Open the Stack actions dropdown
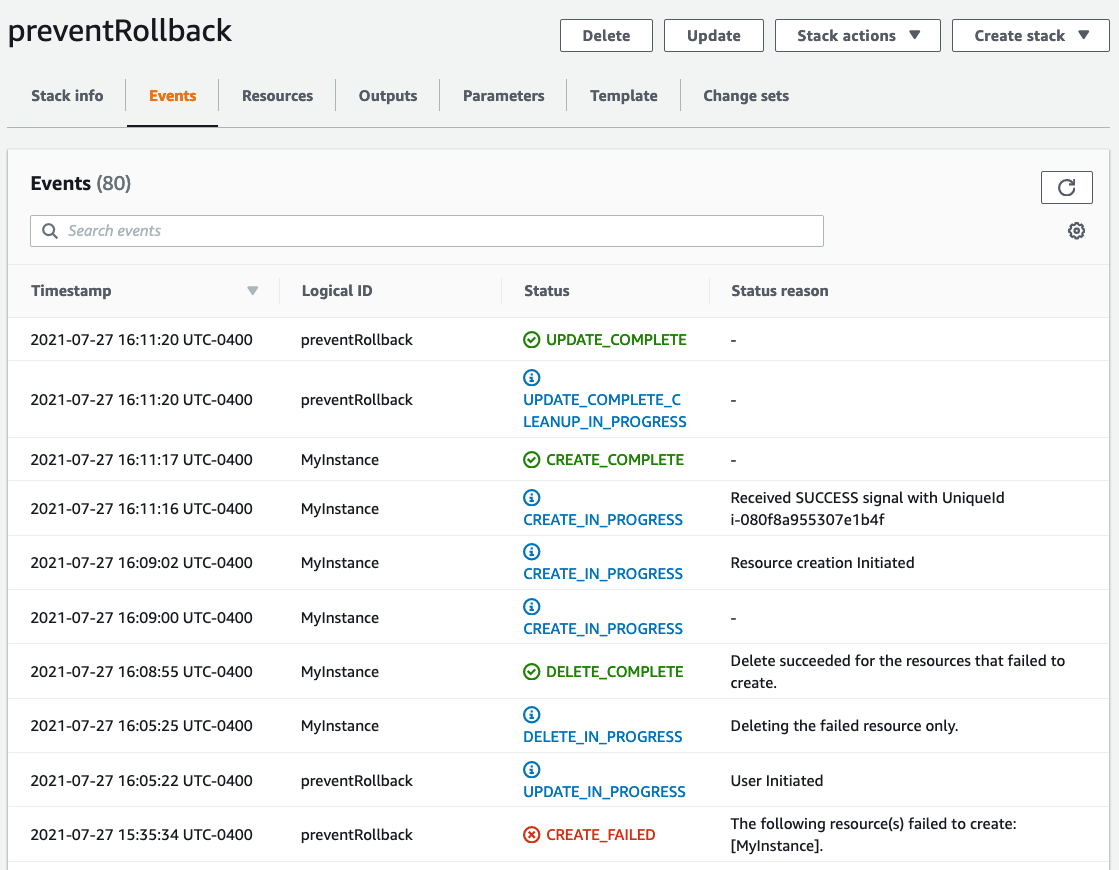 click(857, 35)
